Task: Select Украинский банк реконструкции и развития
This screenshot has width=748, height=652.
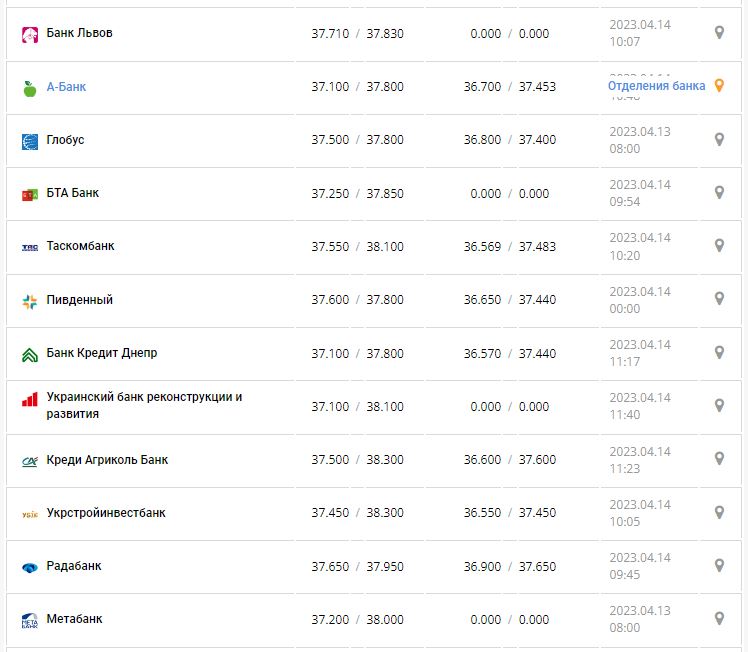Action: [144, 405]
